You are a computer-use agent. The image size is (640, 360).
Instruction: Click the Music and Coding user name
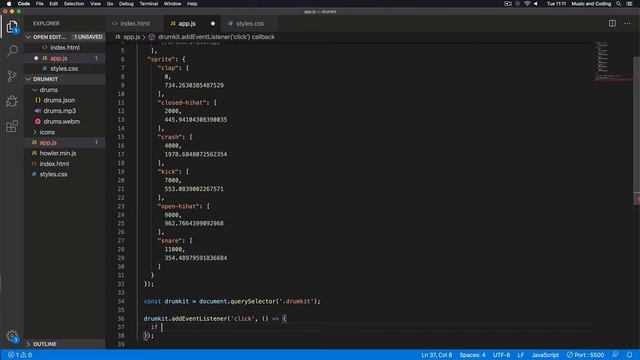(591, 4)
